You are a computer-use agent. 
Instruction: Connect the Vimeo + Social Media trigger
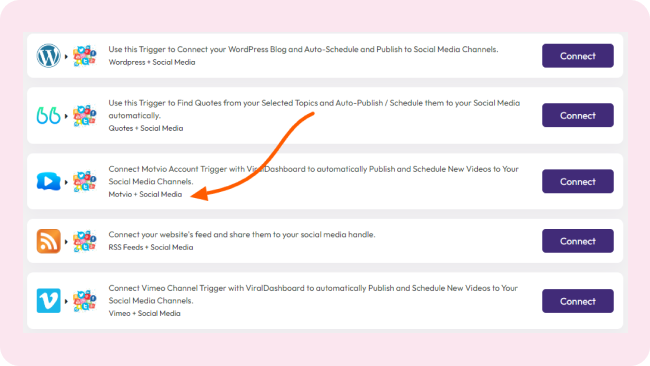pyautogui.click(x=577, y=301)
